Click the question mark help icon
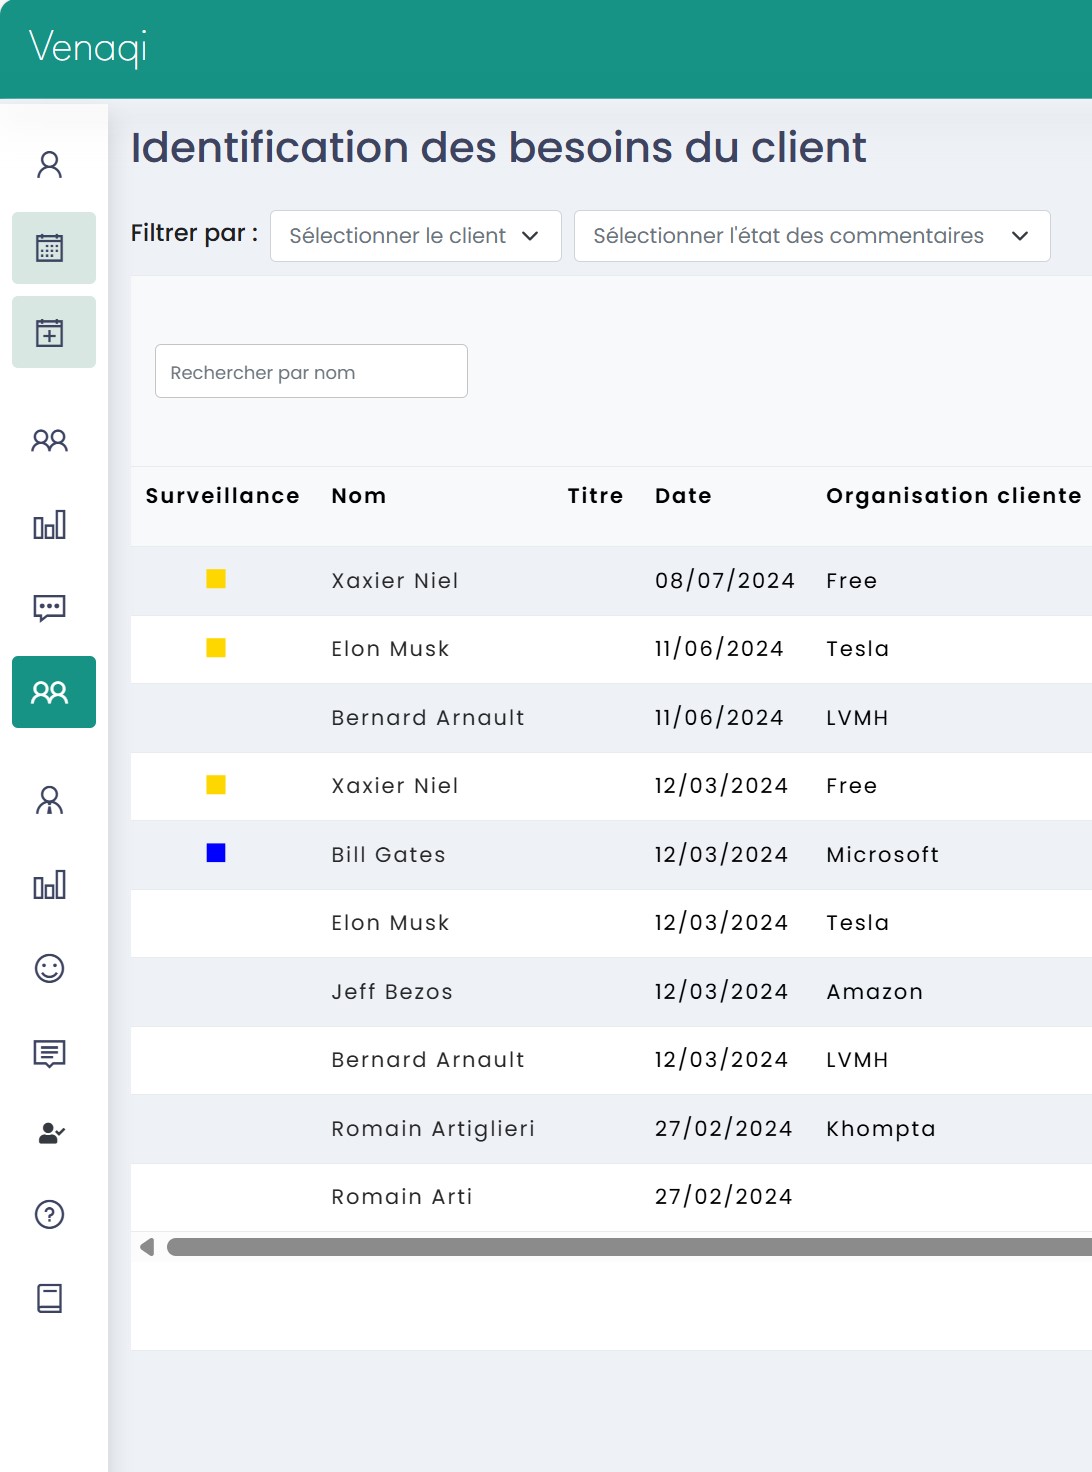Screen dimensions: 1092x1472 coord(50,1214)
